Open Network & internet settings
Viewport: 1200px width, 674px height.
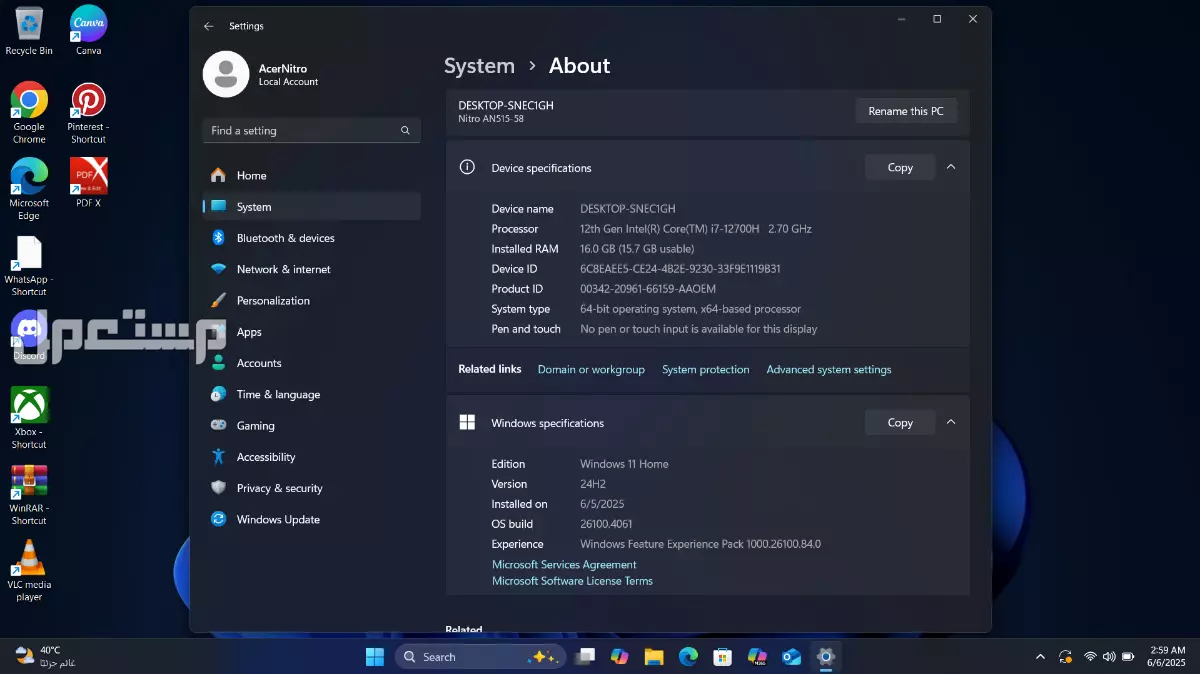(x=311, y=269)
